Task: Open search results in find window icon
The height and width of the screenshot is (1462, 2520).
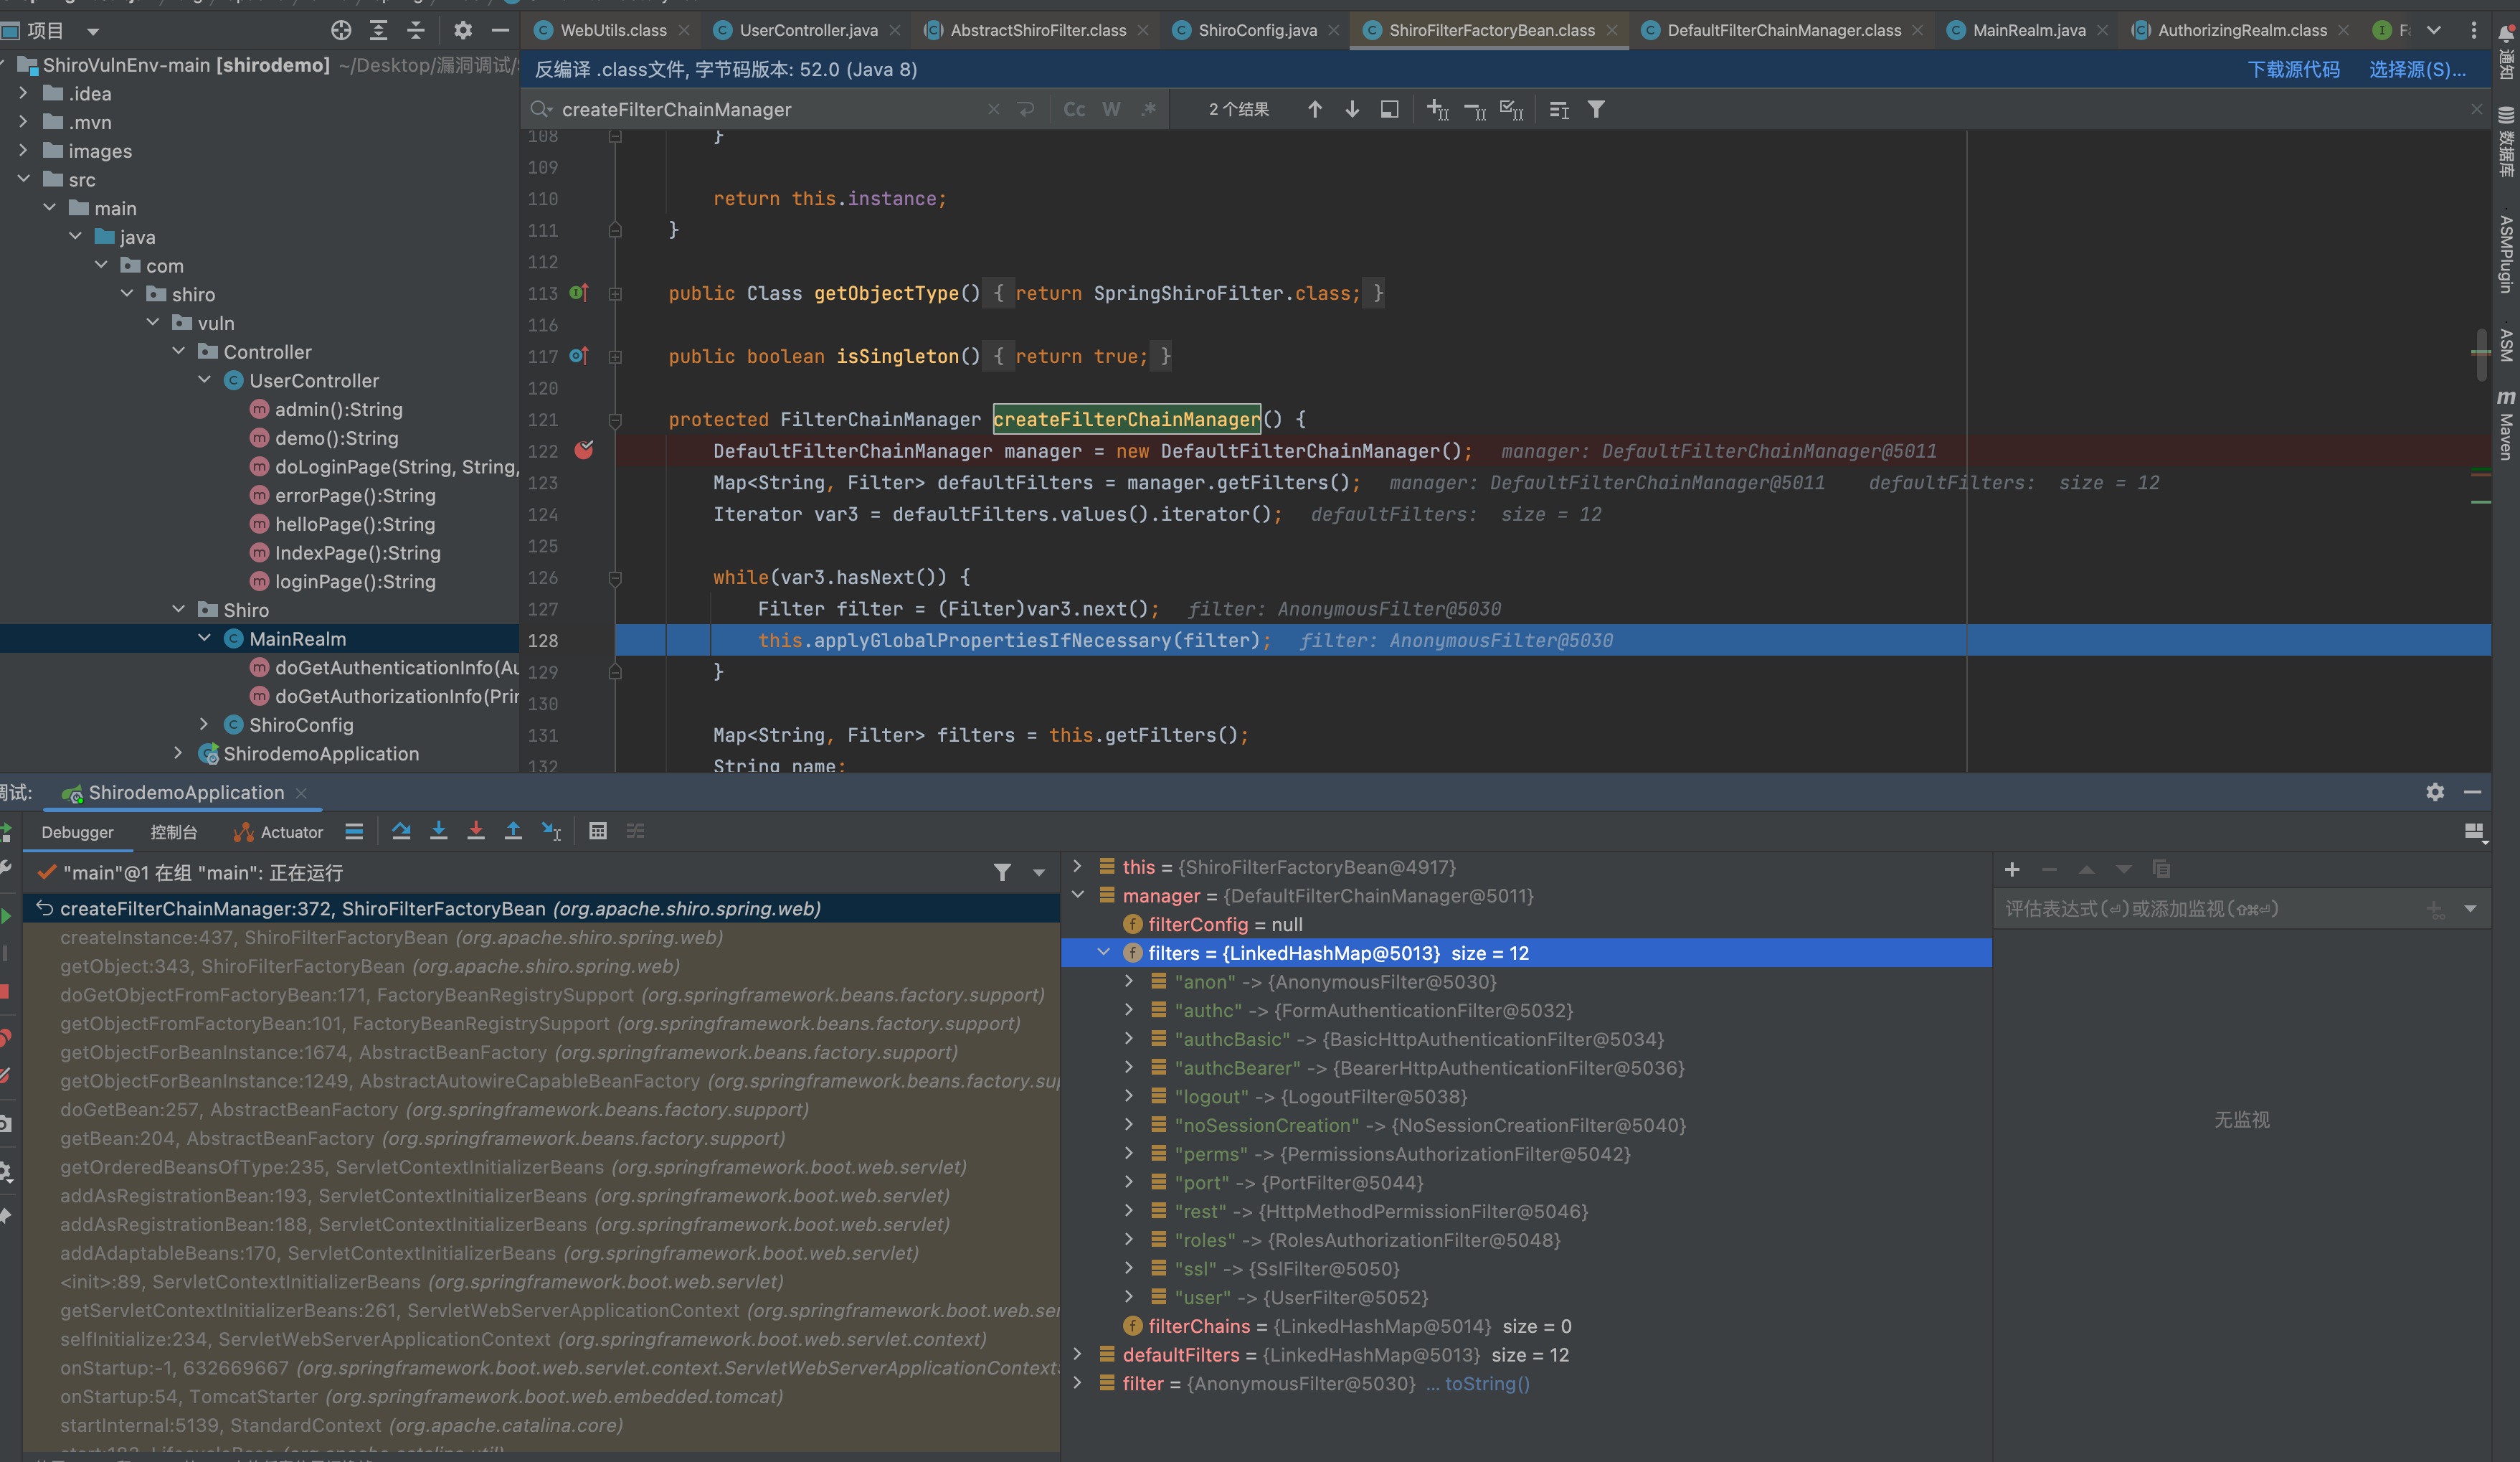Action: click(x=1389, y=109)
